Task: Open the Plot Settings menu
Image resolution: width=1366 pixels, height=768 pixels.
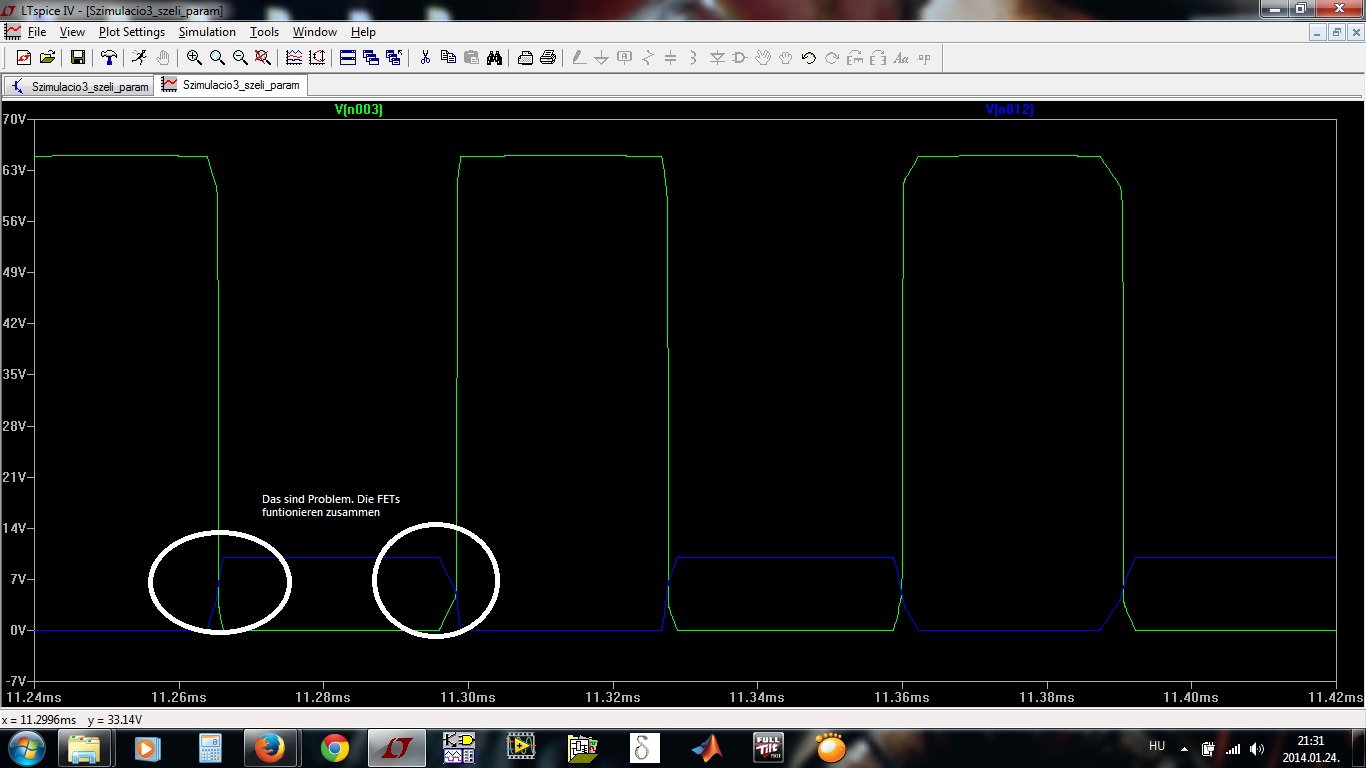Action: tap(131, 32)
